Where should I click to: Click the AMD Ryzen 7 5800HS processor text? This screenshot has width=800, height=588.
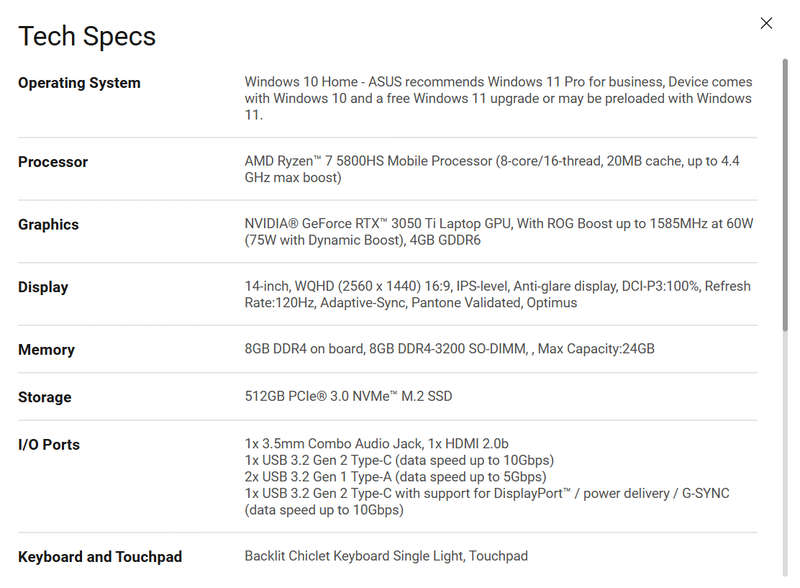point(492,169)
